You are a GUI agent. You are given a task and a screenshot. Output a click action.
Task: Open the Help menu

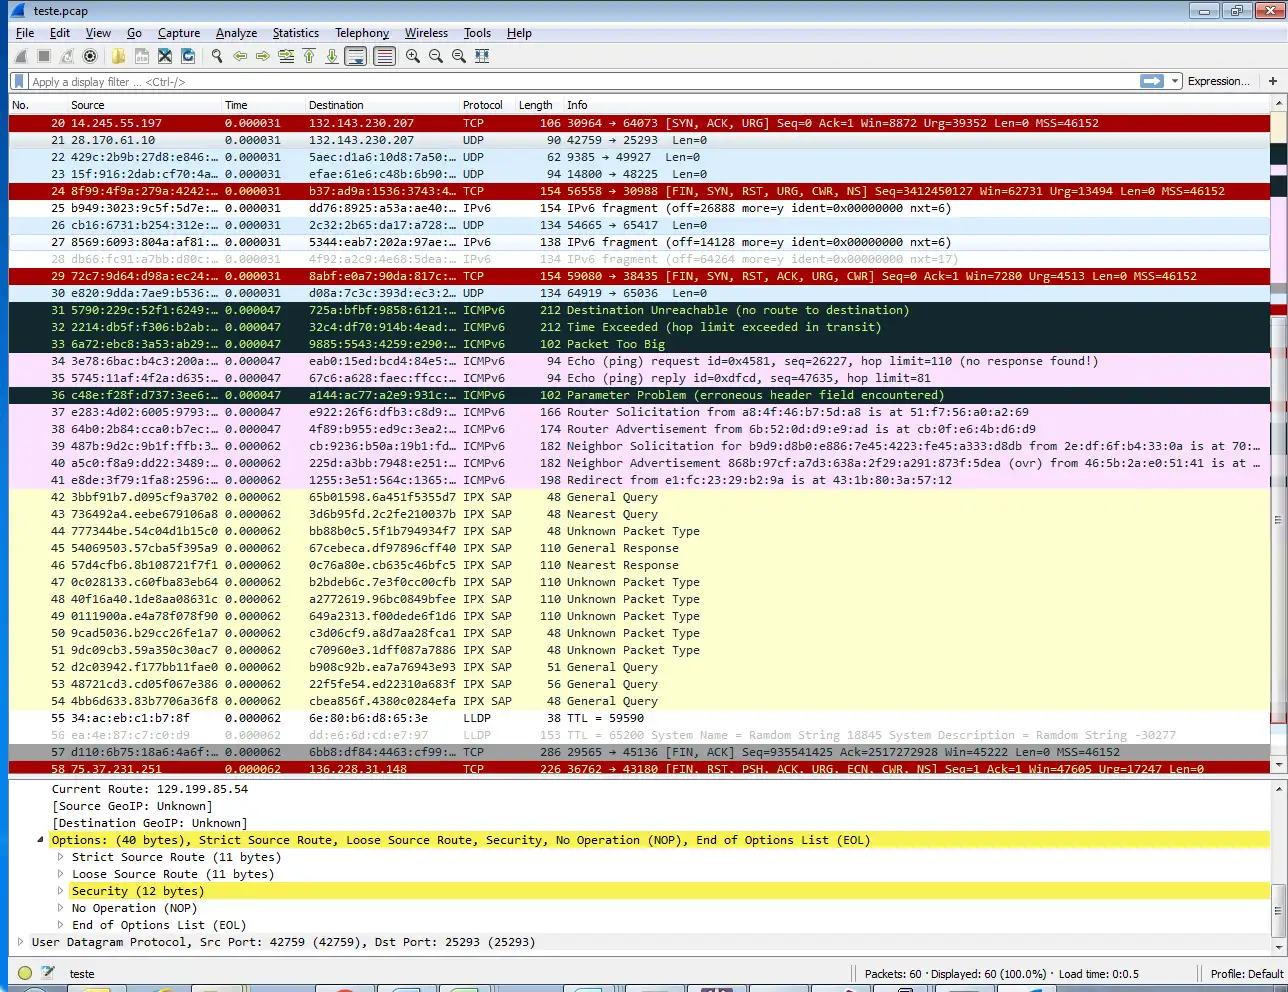[519, 33]
